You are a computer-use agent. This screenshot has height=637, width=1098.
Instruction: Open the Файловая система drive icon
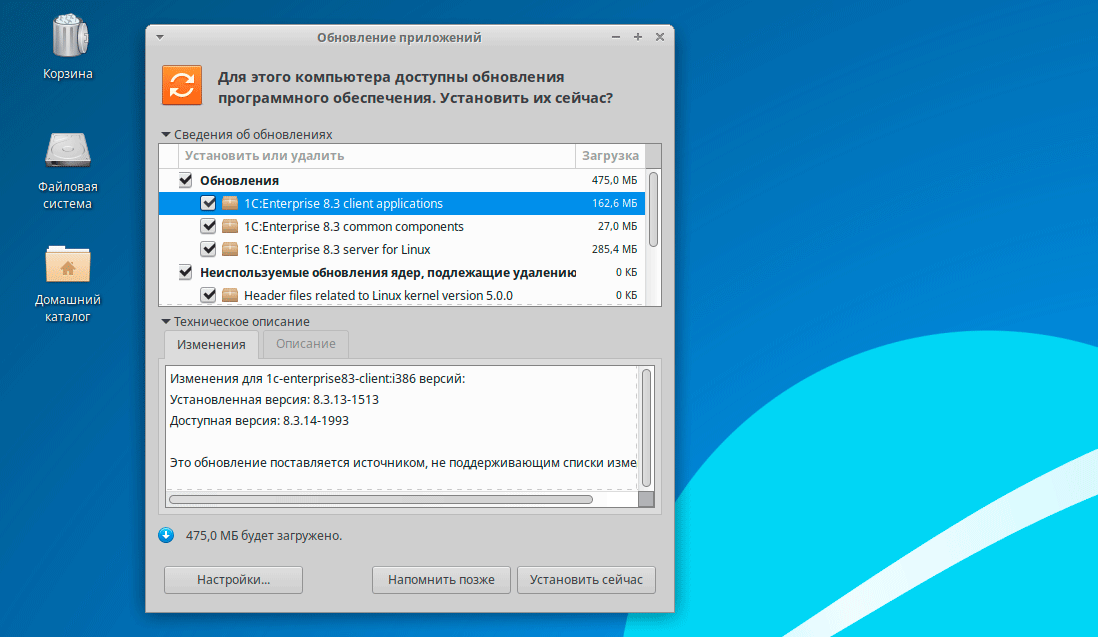point(68,149)
